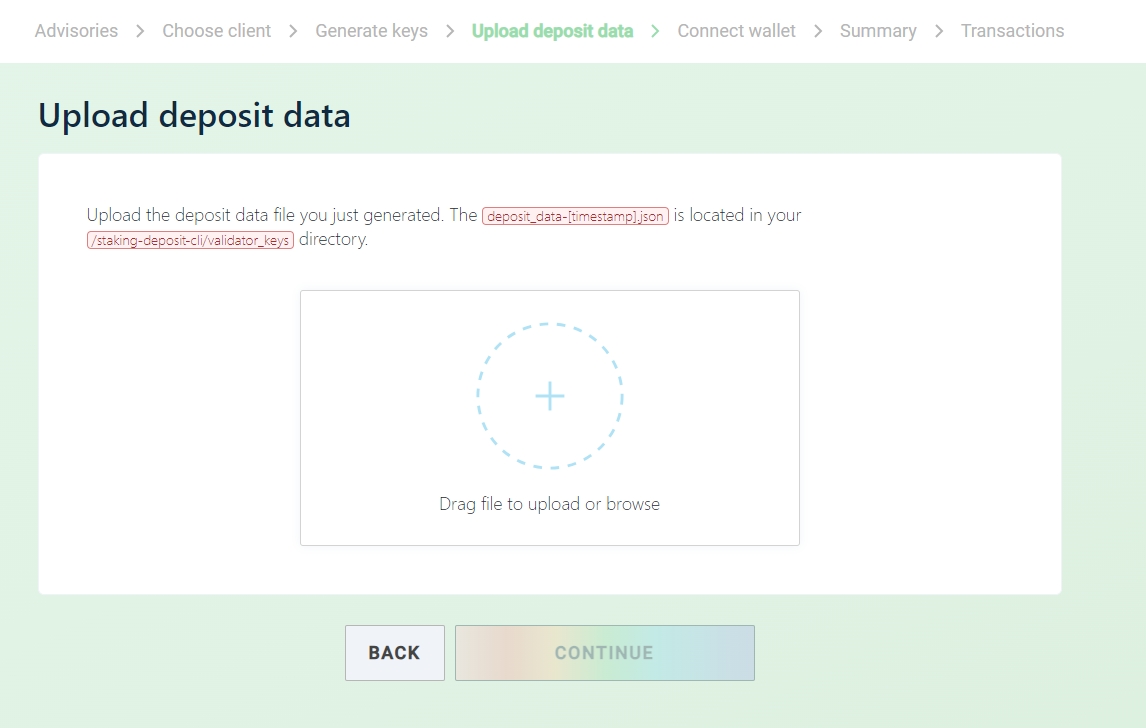This screenshot has width=1146, height=728.
Task: Open the Choose client step
Action: tap(216, 31)
